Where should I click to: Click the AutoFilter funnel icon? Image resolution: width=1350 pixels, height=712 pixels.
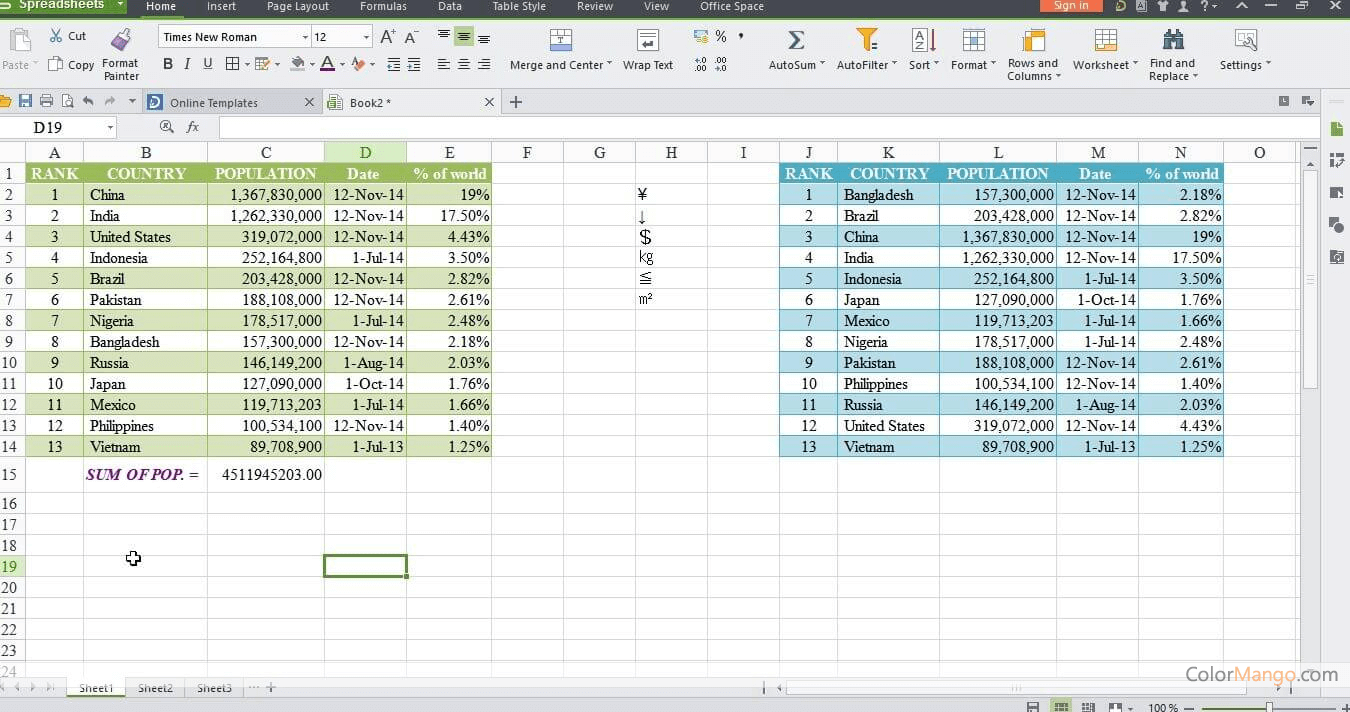pyautogui.click(x=866, y=40)
